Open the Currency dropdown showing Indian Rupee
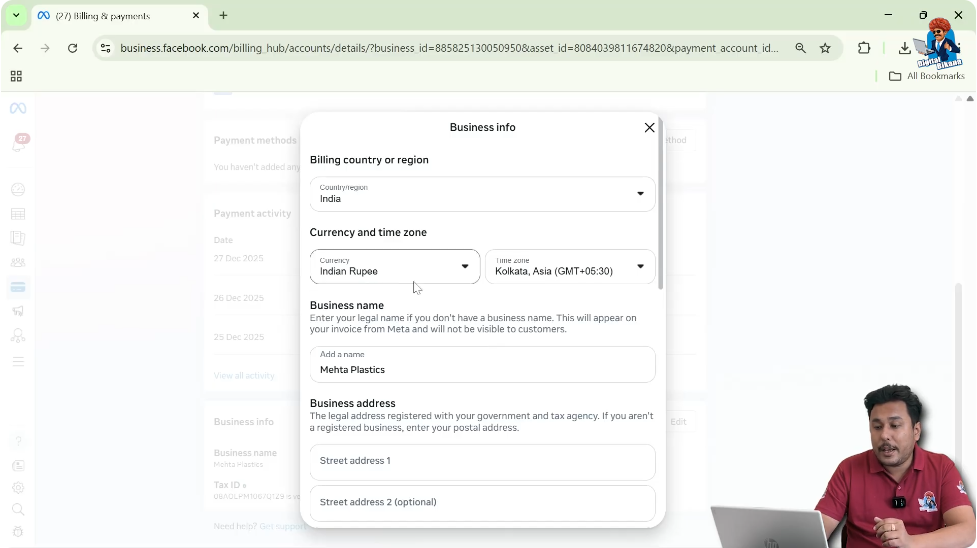Screen dimensions: 977x548 coord(395,267)
